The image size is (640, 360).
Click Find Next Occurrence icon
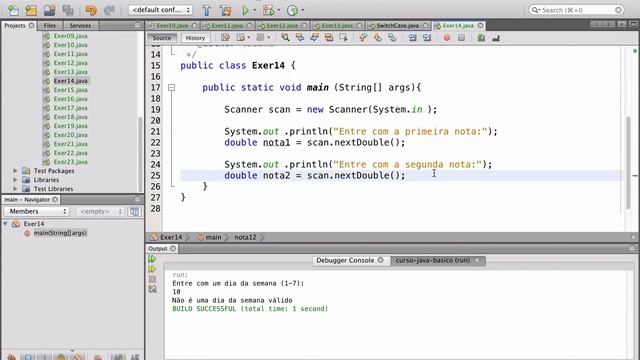[314, 38]
